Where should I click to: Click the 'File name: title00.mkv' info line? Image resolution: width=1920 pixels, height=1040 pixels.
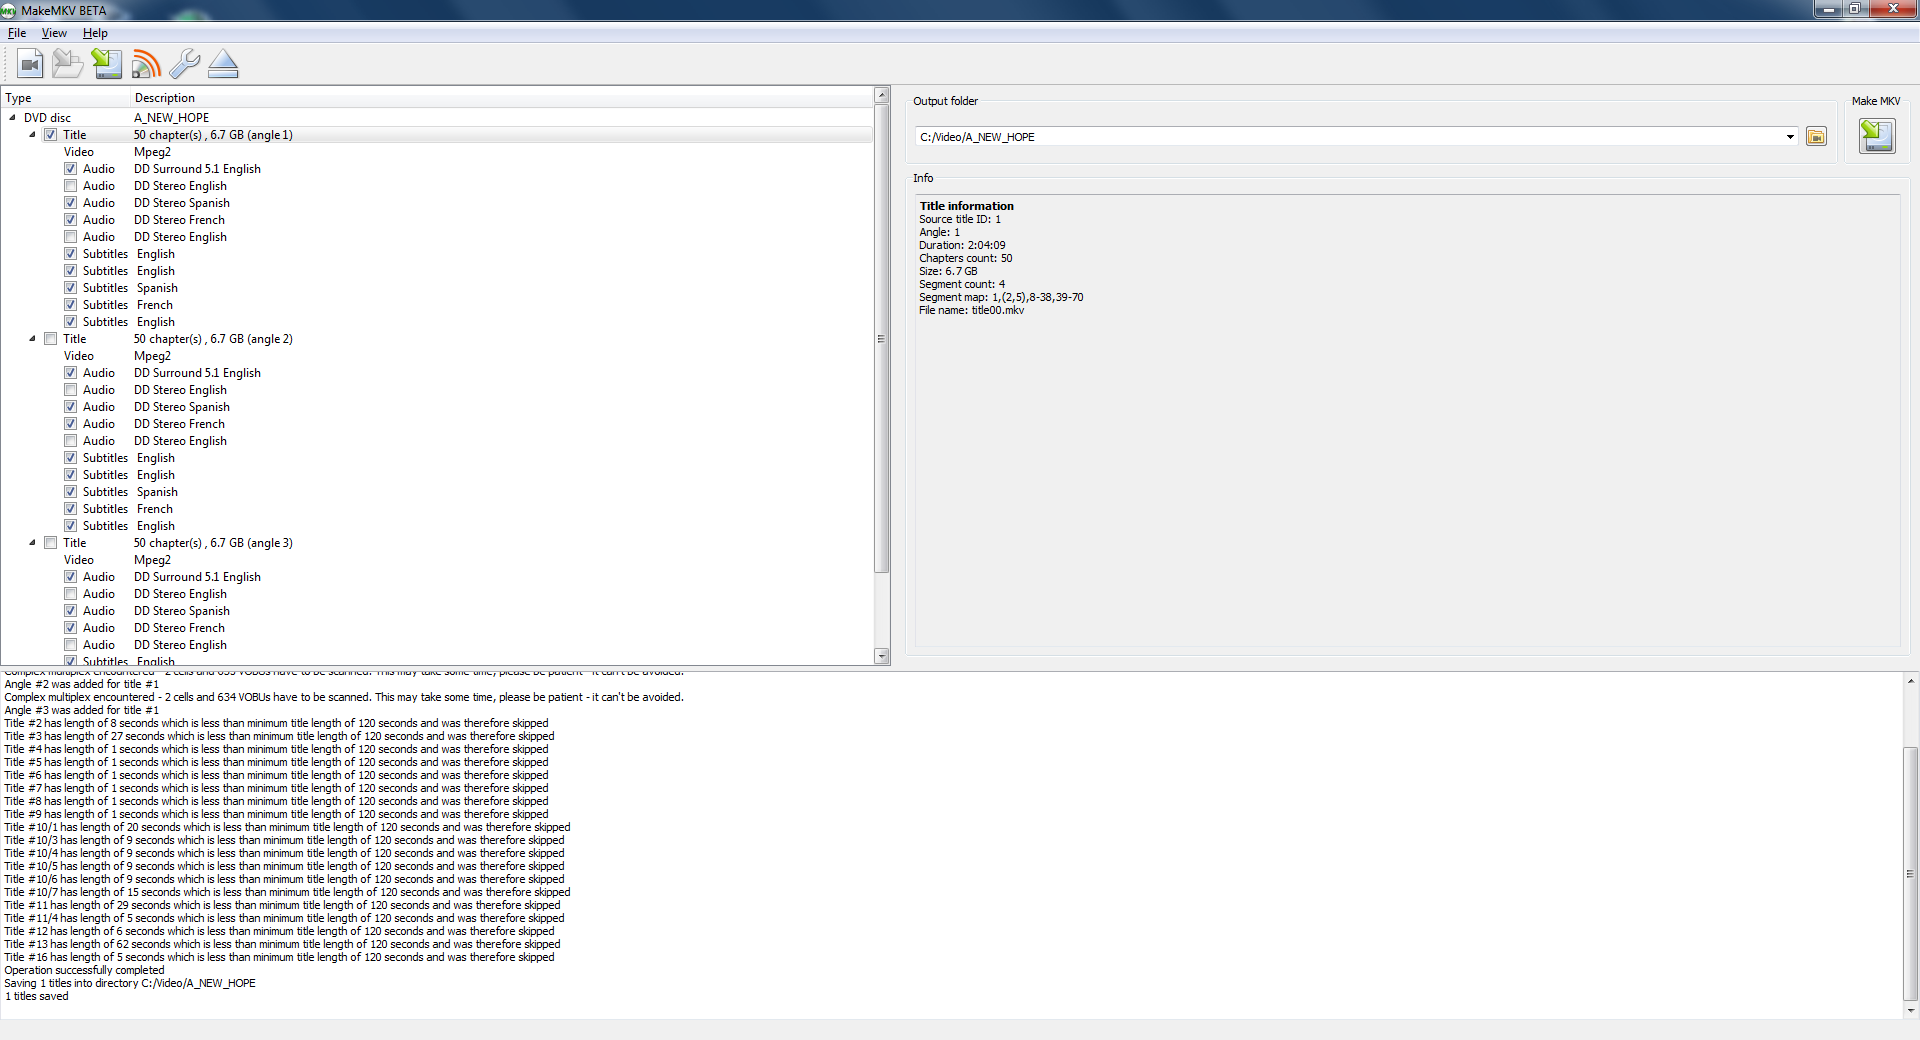(971, 310)
